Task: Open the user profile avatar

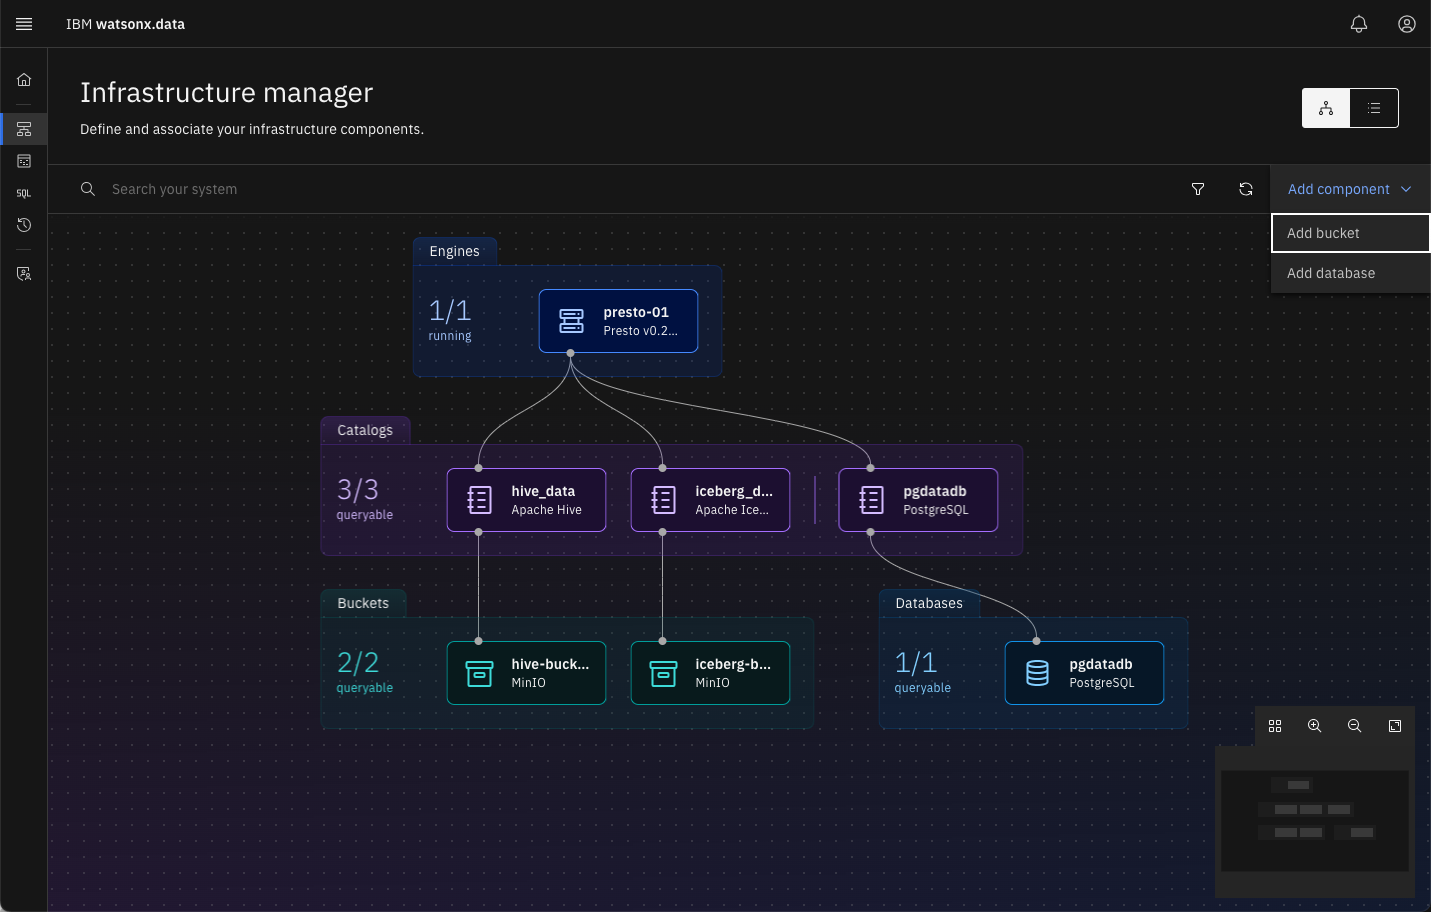Action: (x=1407, y=24)
